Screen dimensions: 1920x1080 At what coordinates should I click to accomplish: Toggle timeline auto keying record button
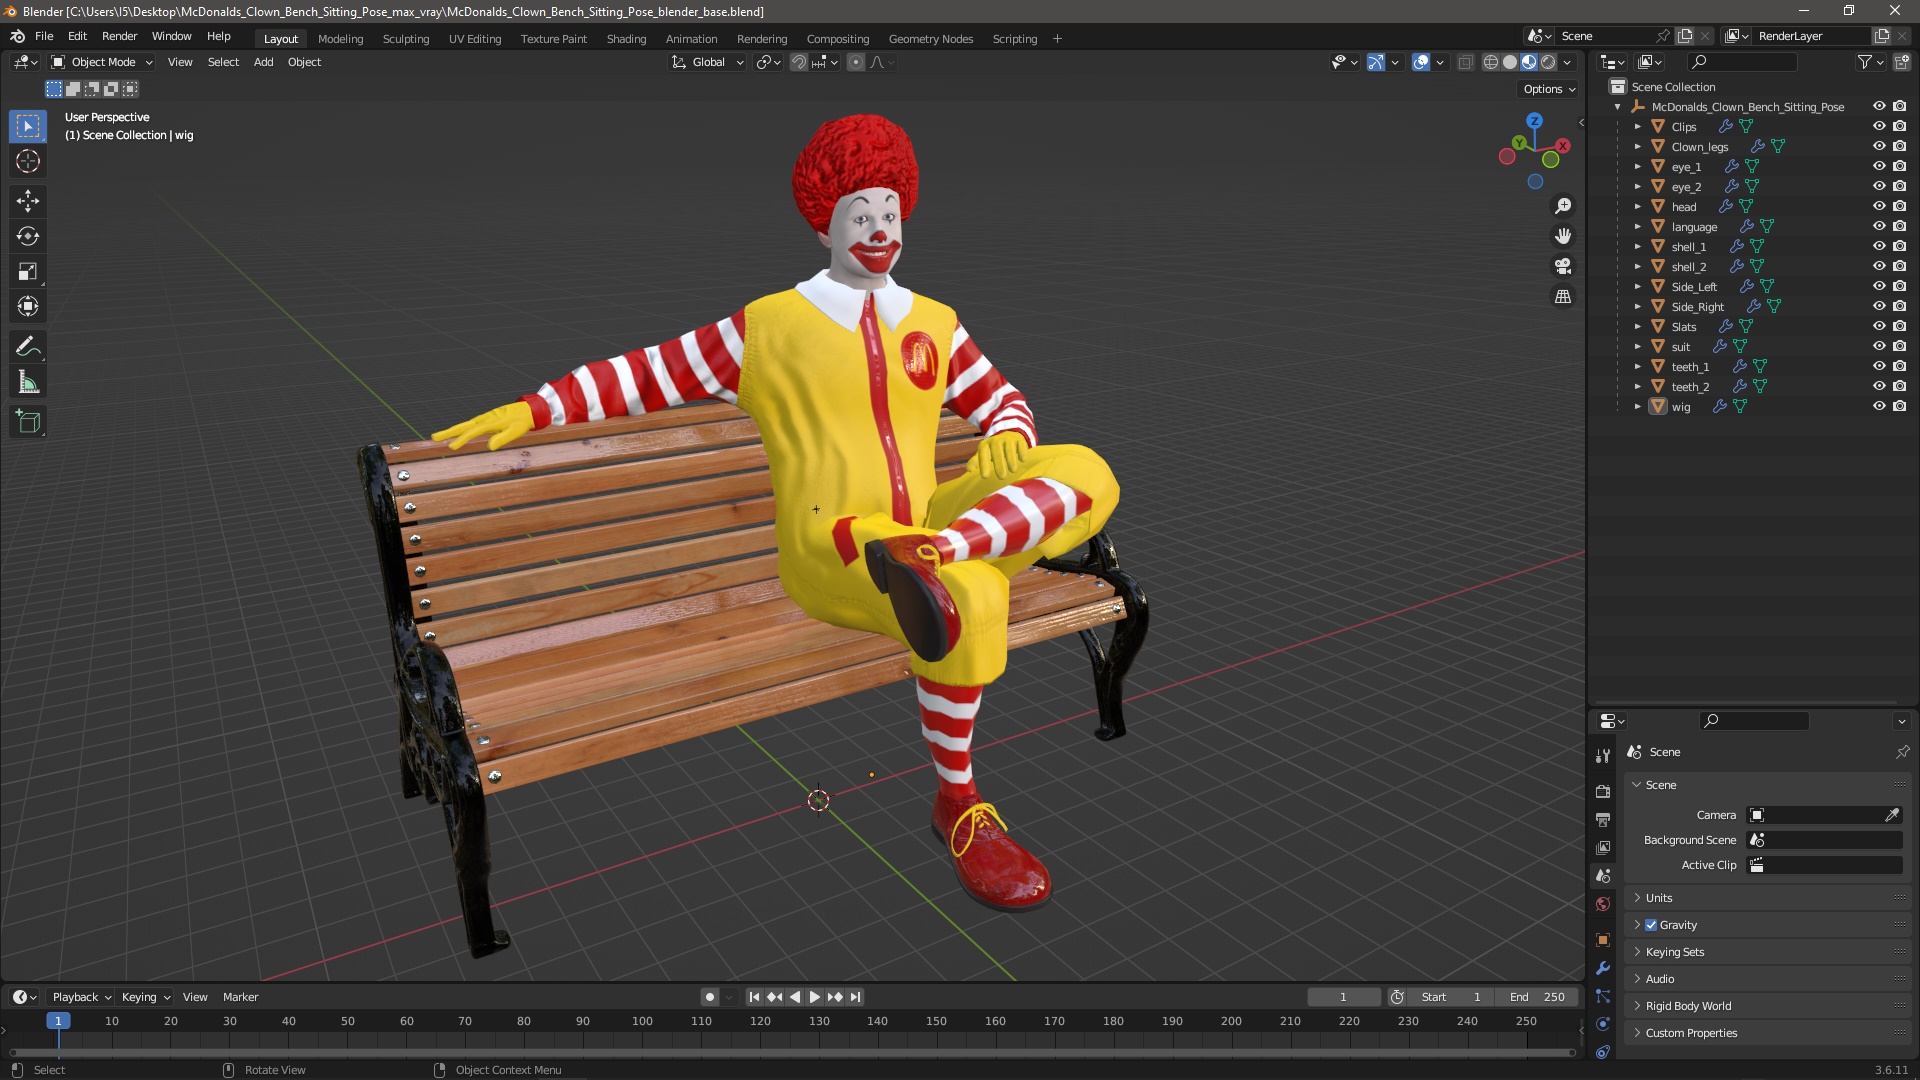coord(710,997)
